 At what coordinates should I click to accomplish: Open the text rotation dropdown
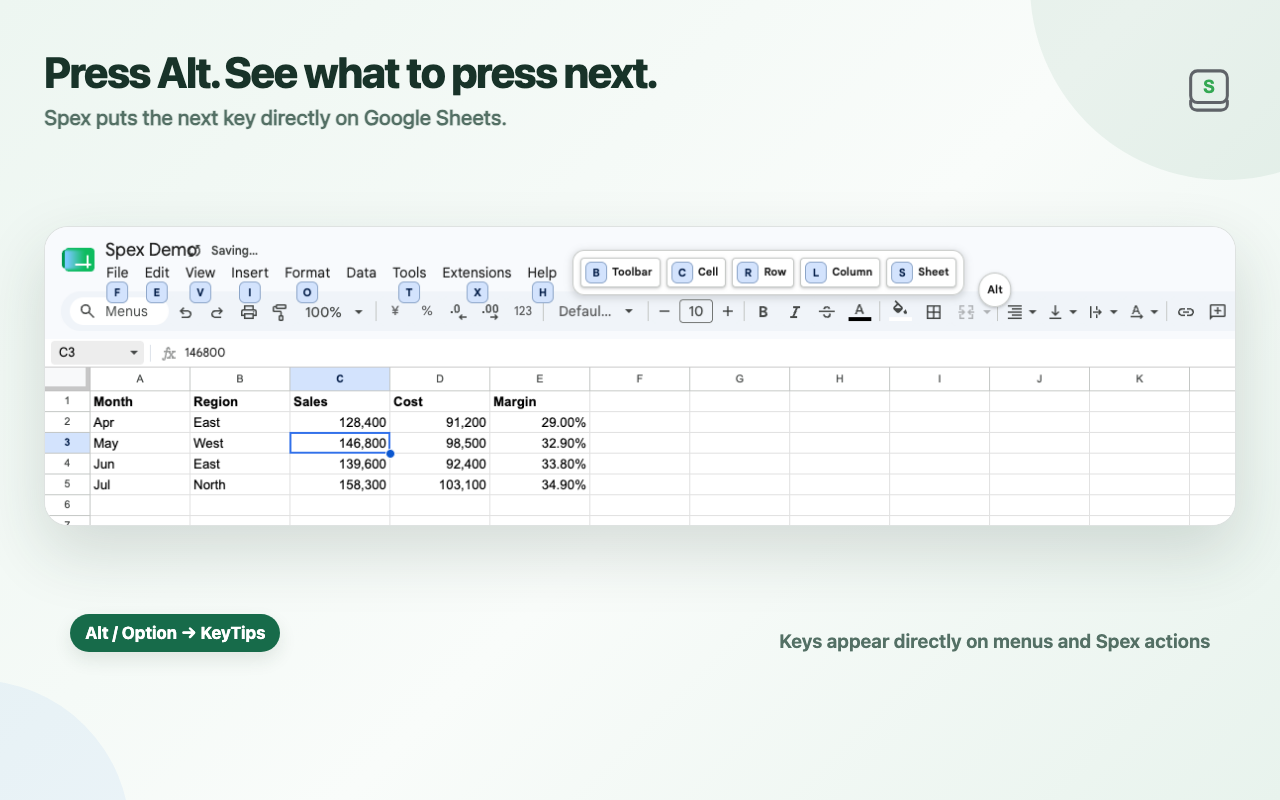point(1144,312)
